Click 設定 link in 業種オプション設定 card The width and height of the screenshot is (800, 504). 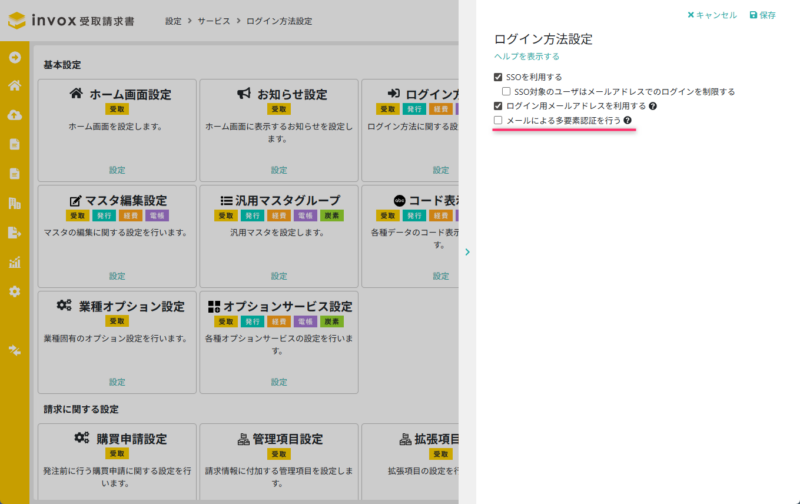click(117, 382)
